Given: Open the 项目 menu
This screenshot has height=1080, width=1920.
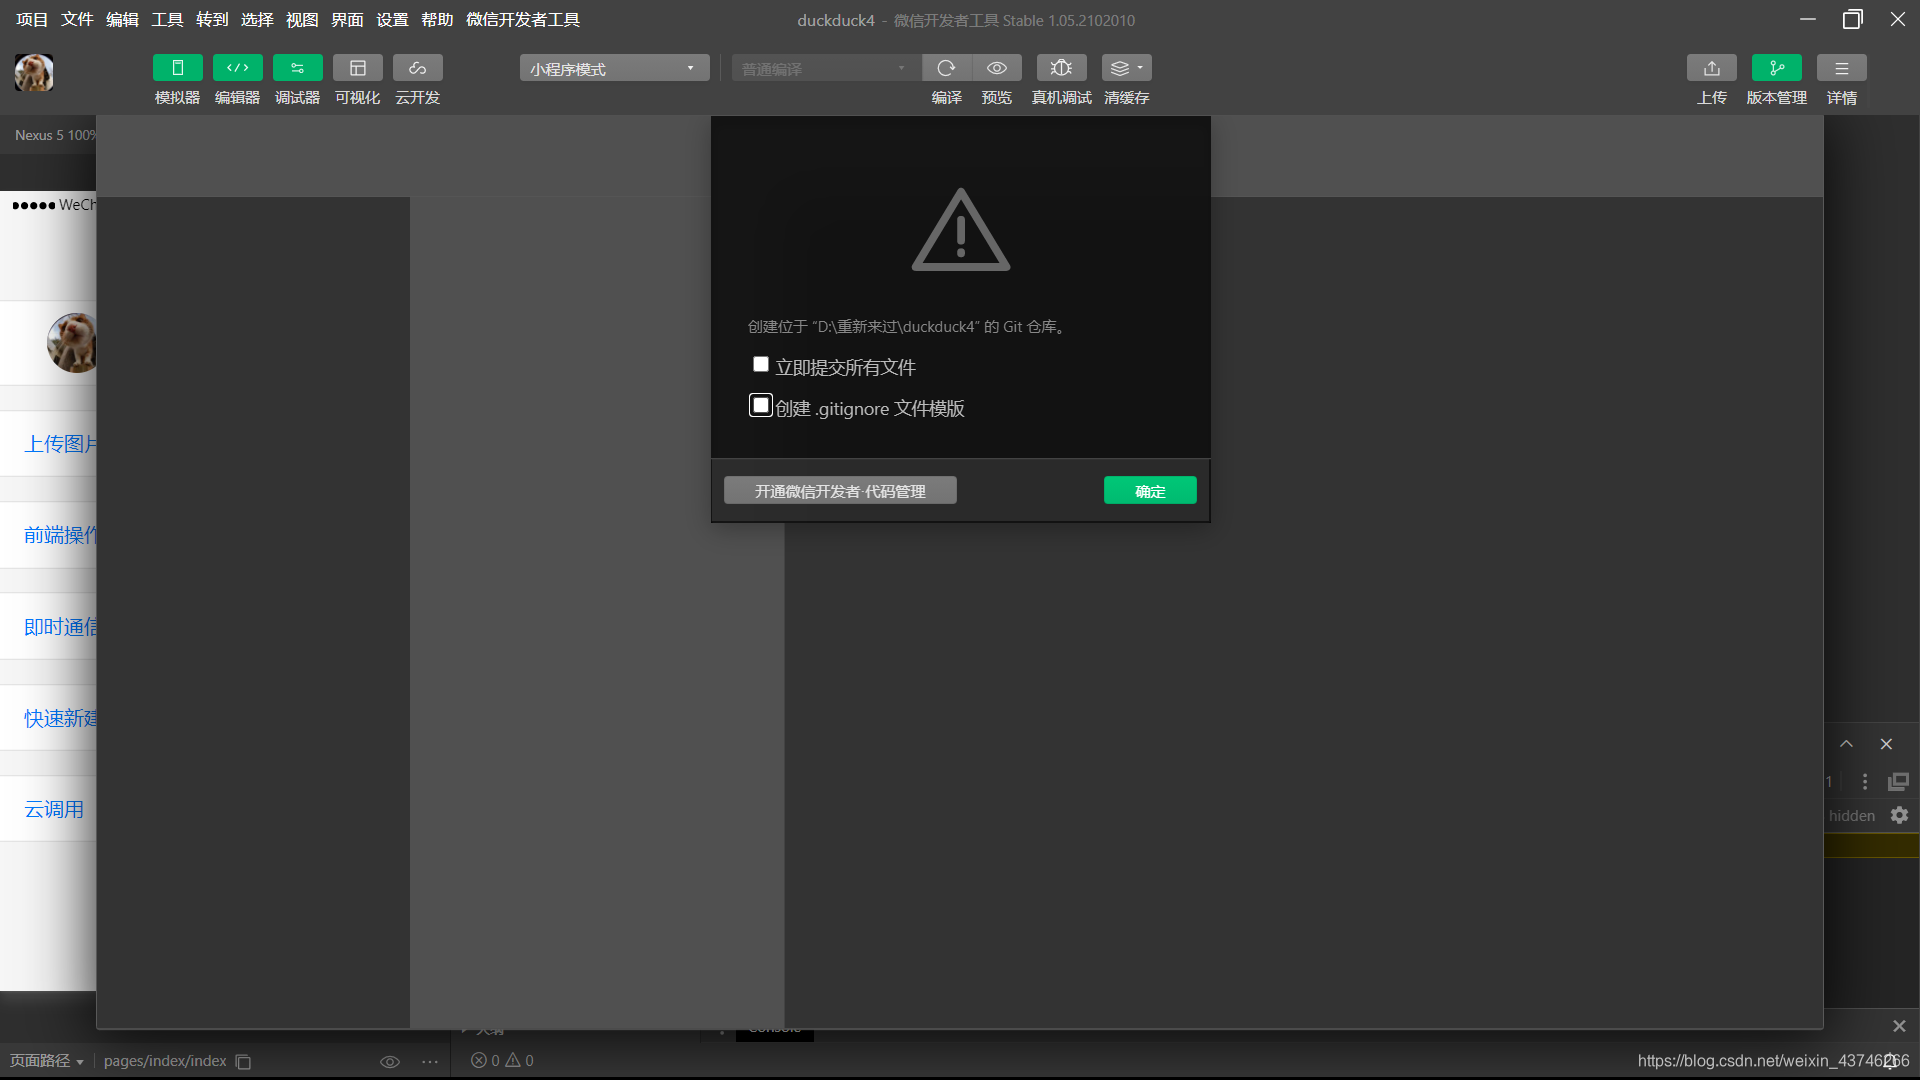Looking at the screenshot, I should pos(32,20).
